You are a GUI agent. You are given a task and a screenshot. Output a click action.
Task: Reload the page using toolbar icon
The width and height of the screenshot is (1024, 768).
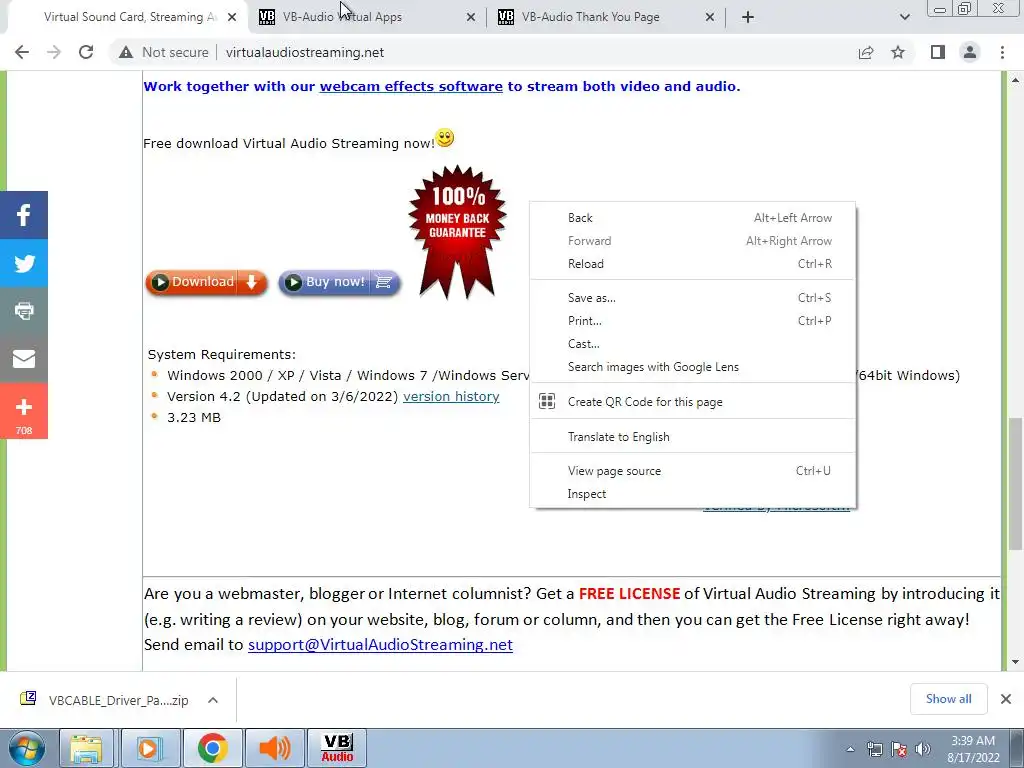[86, 52]
